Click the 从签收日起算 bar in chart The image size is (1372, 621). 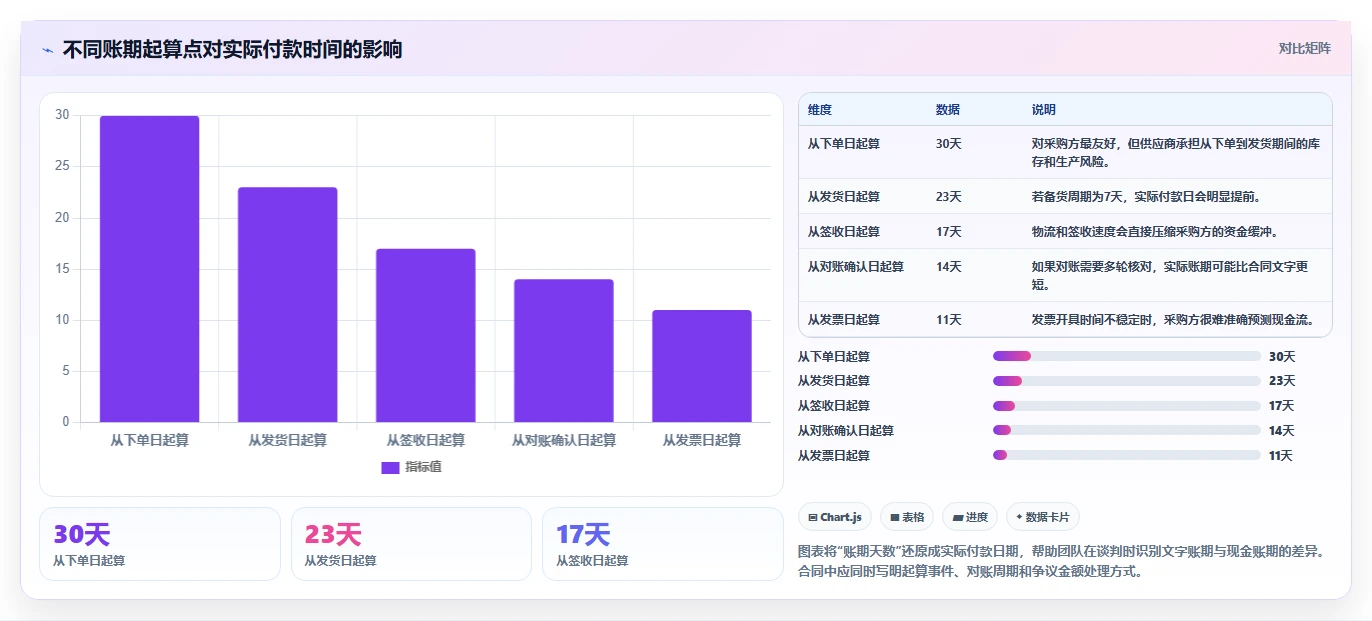425,335
